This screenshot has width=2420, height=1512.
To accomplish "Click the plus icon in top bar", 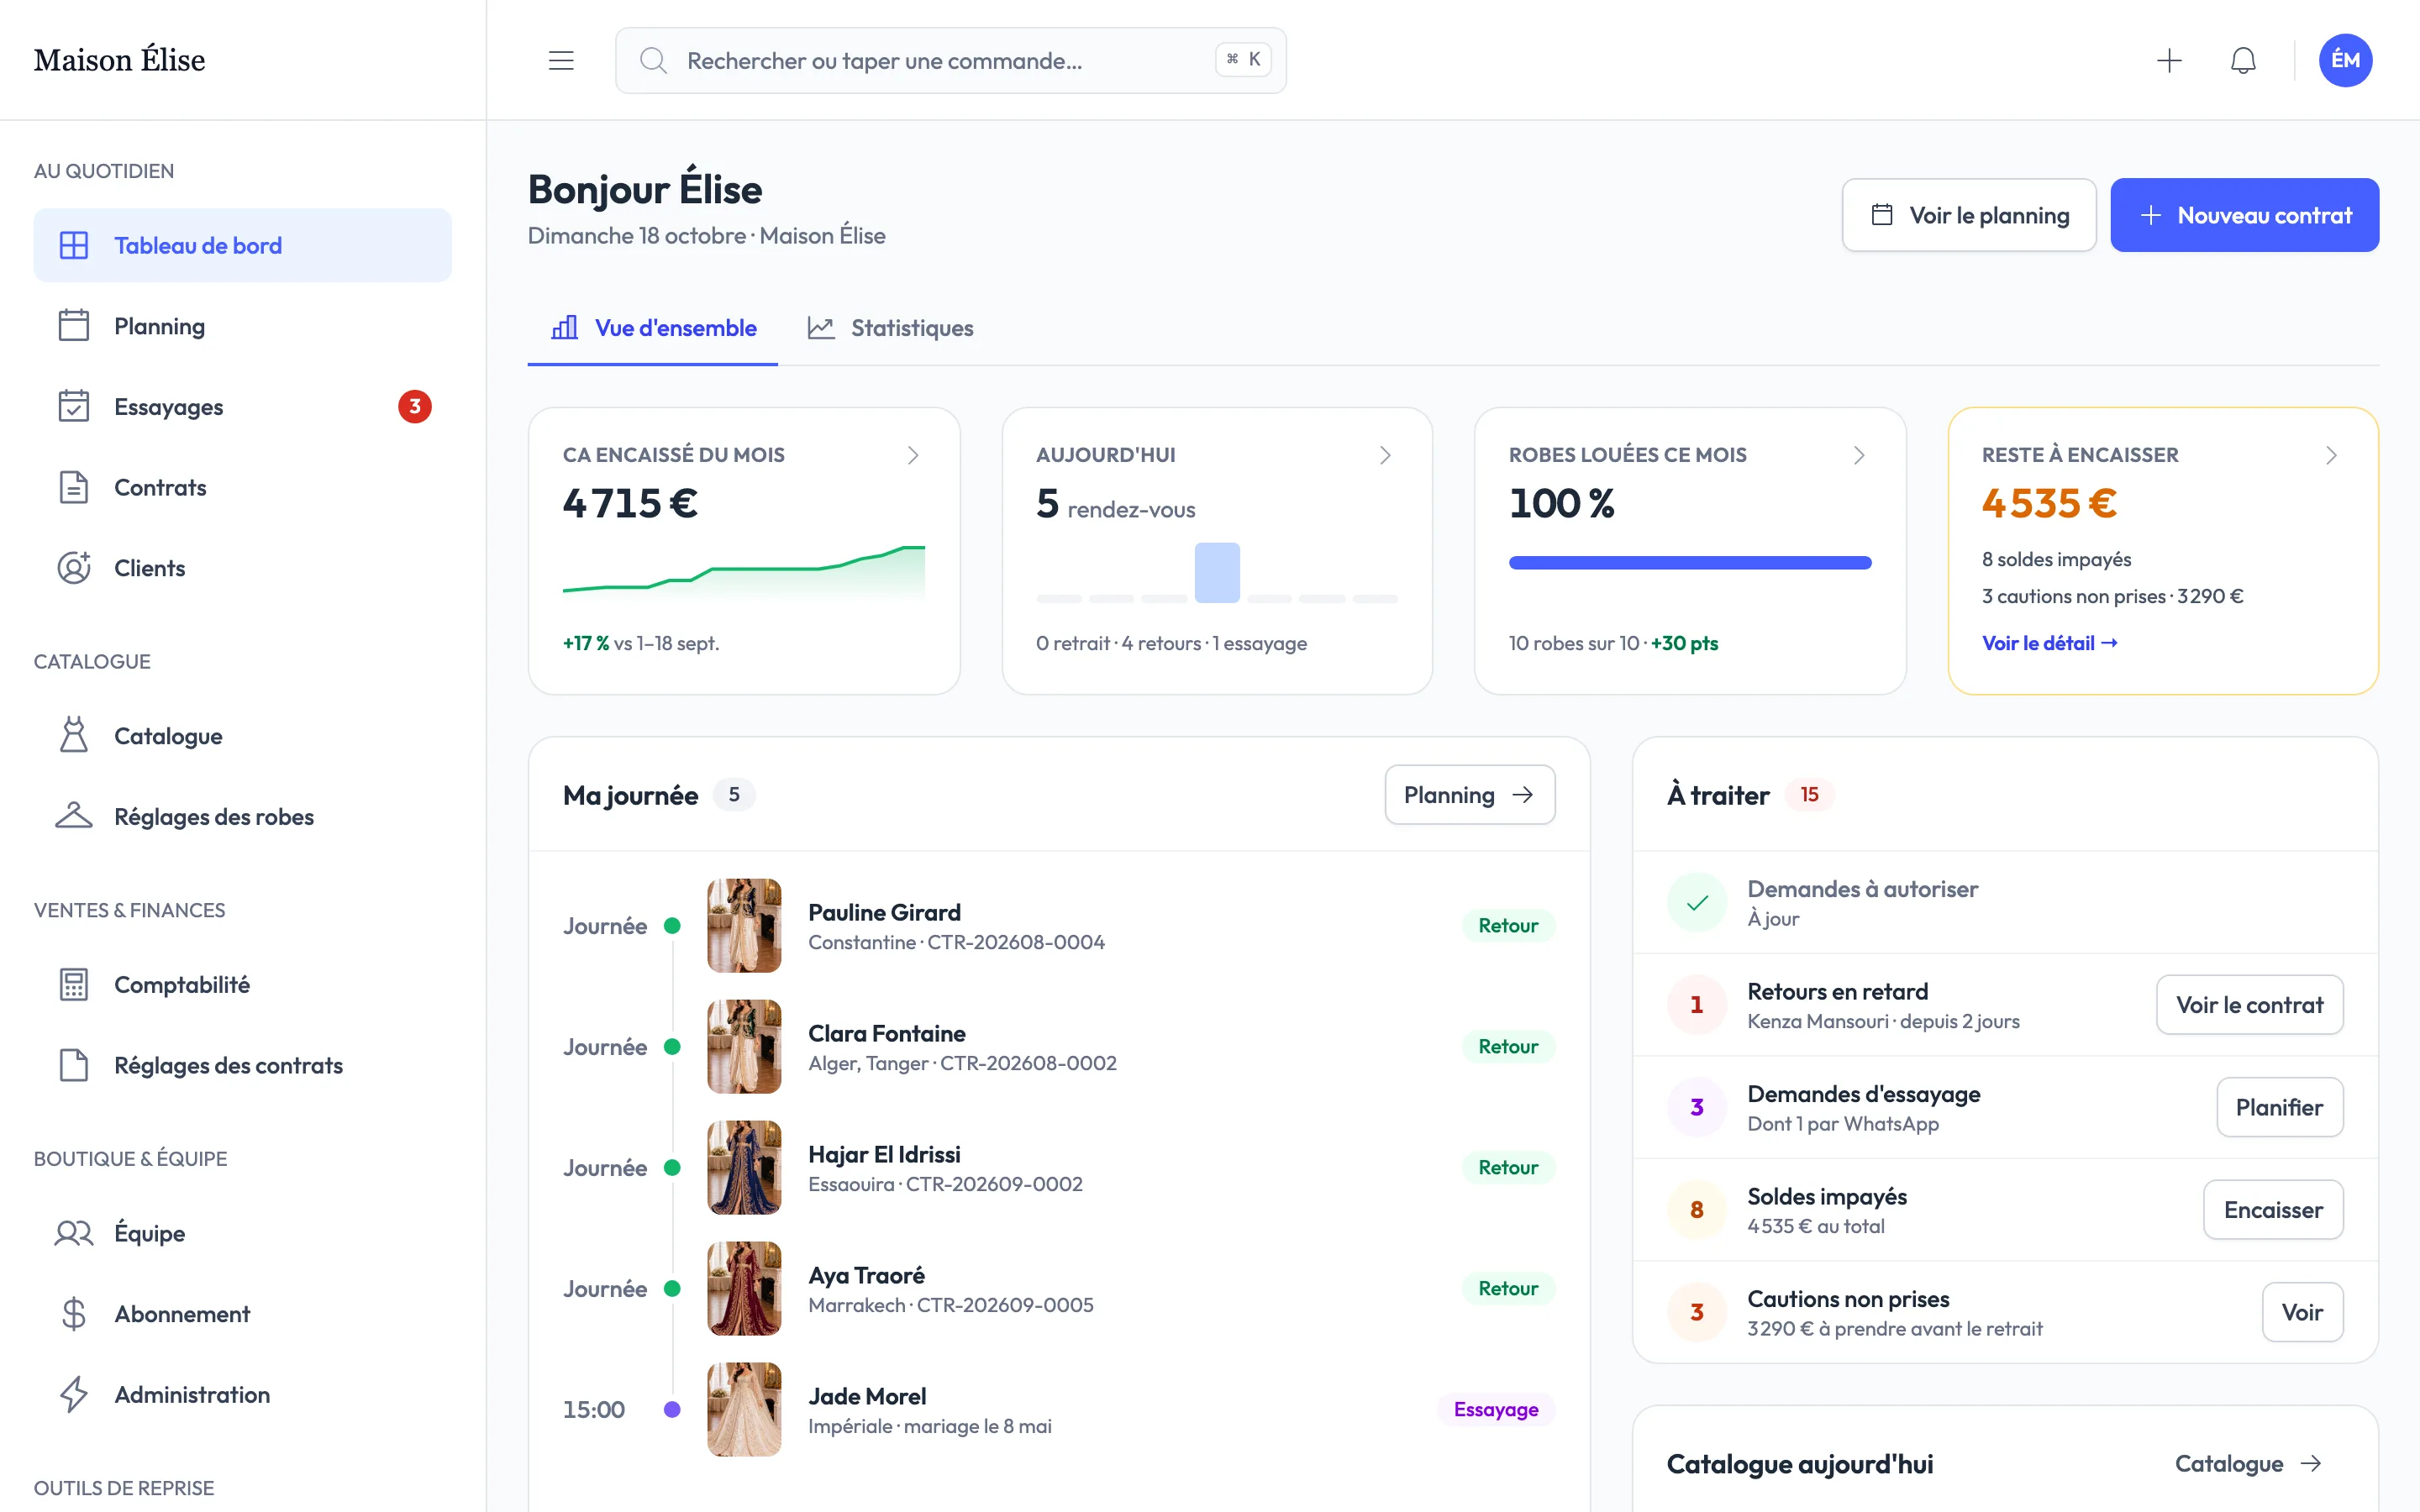I will point(2168,61).
